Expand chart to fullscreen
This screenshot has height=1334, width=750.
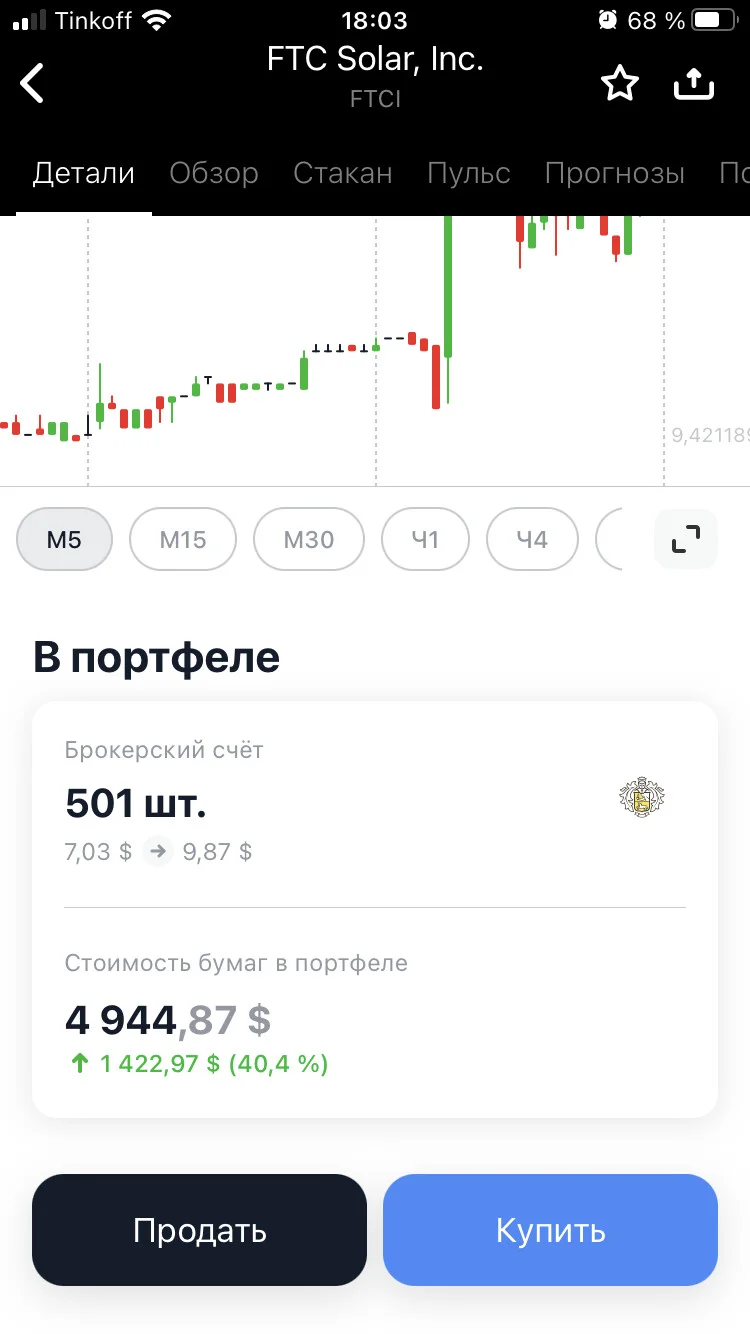pyautogui.click(x=686, y=539)
